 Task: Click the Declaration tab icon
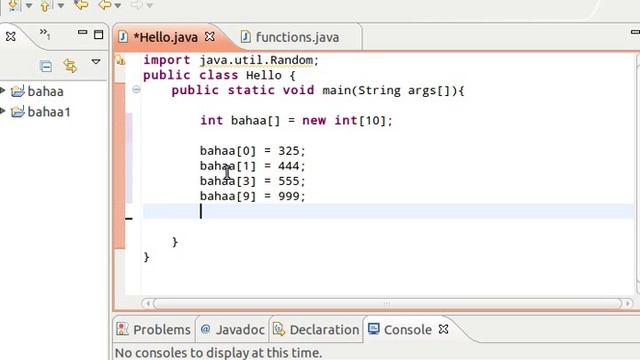pos(279,329)
